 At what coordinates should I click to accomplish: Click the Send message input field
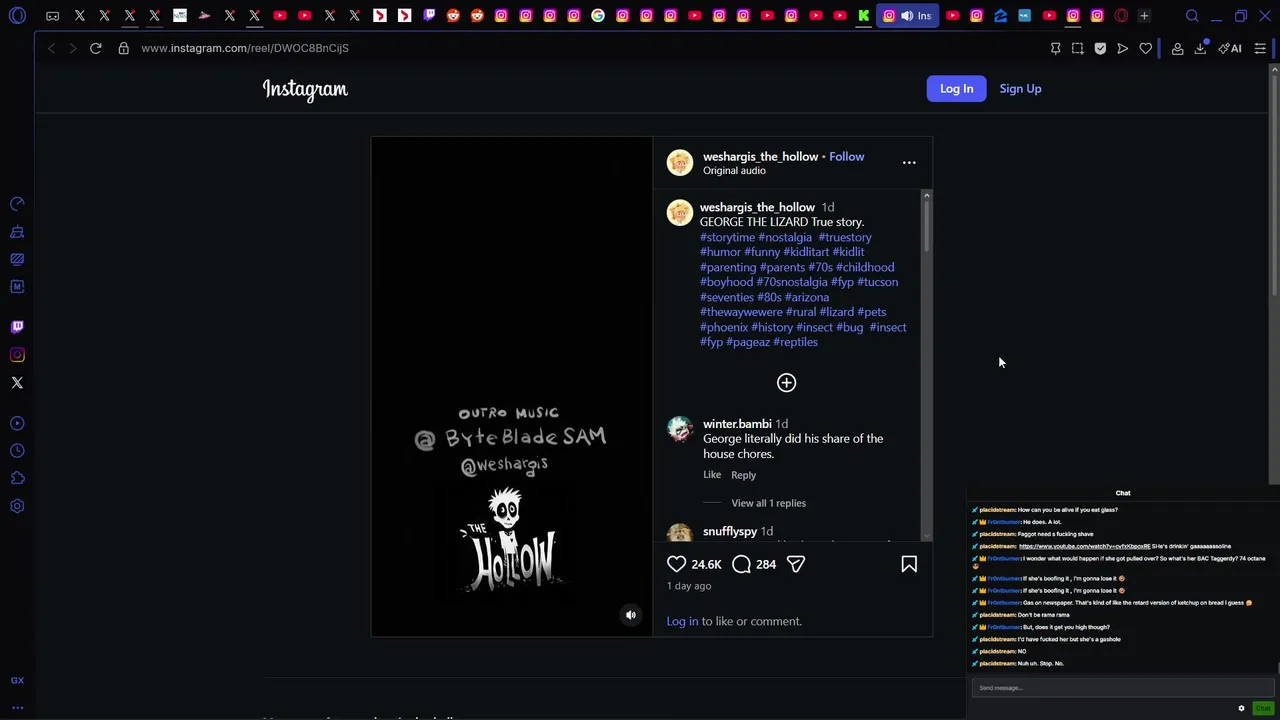[1122, 688]
